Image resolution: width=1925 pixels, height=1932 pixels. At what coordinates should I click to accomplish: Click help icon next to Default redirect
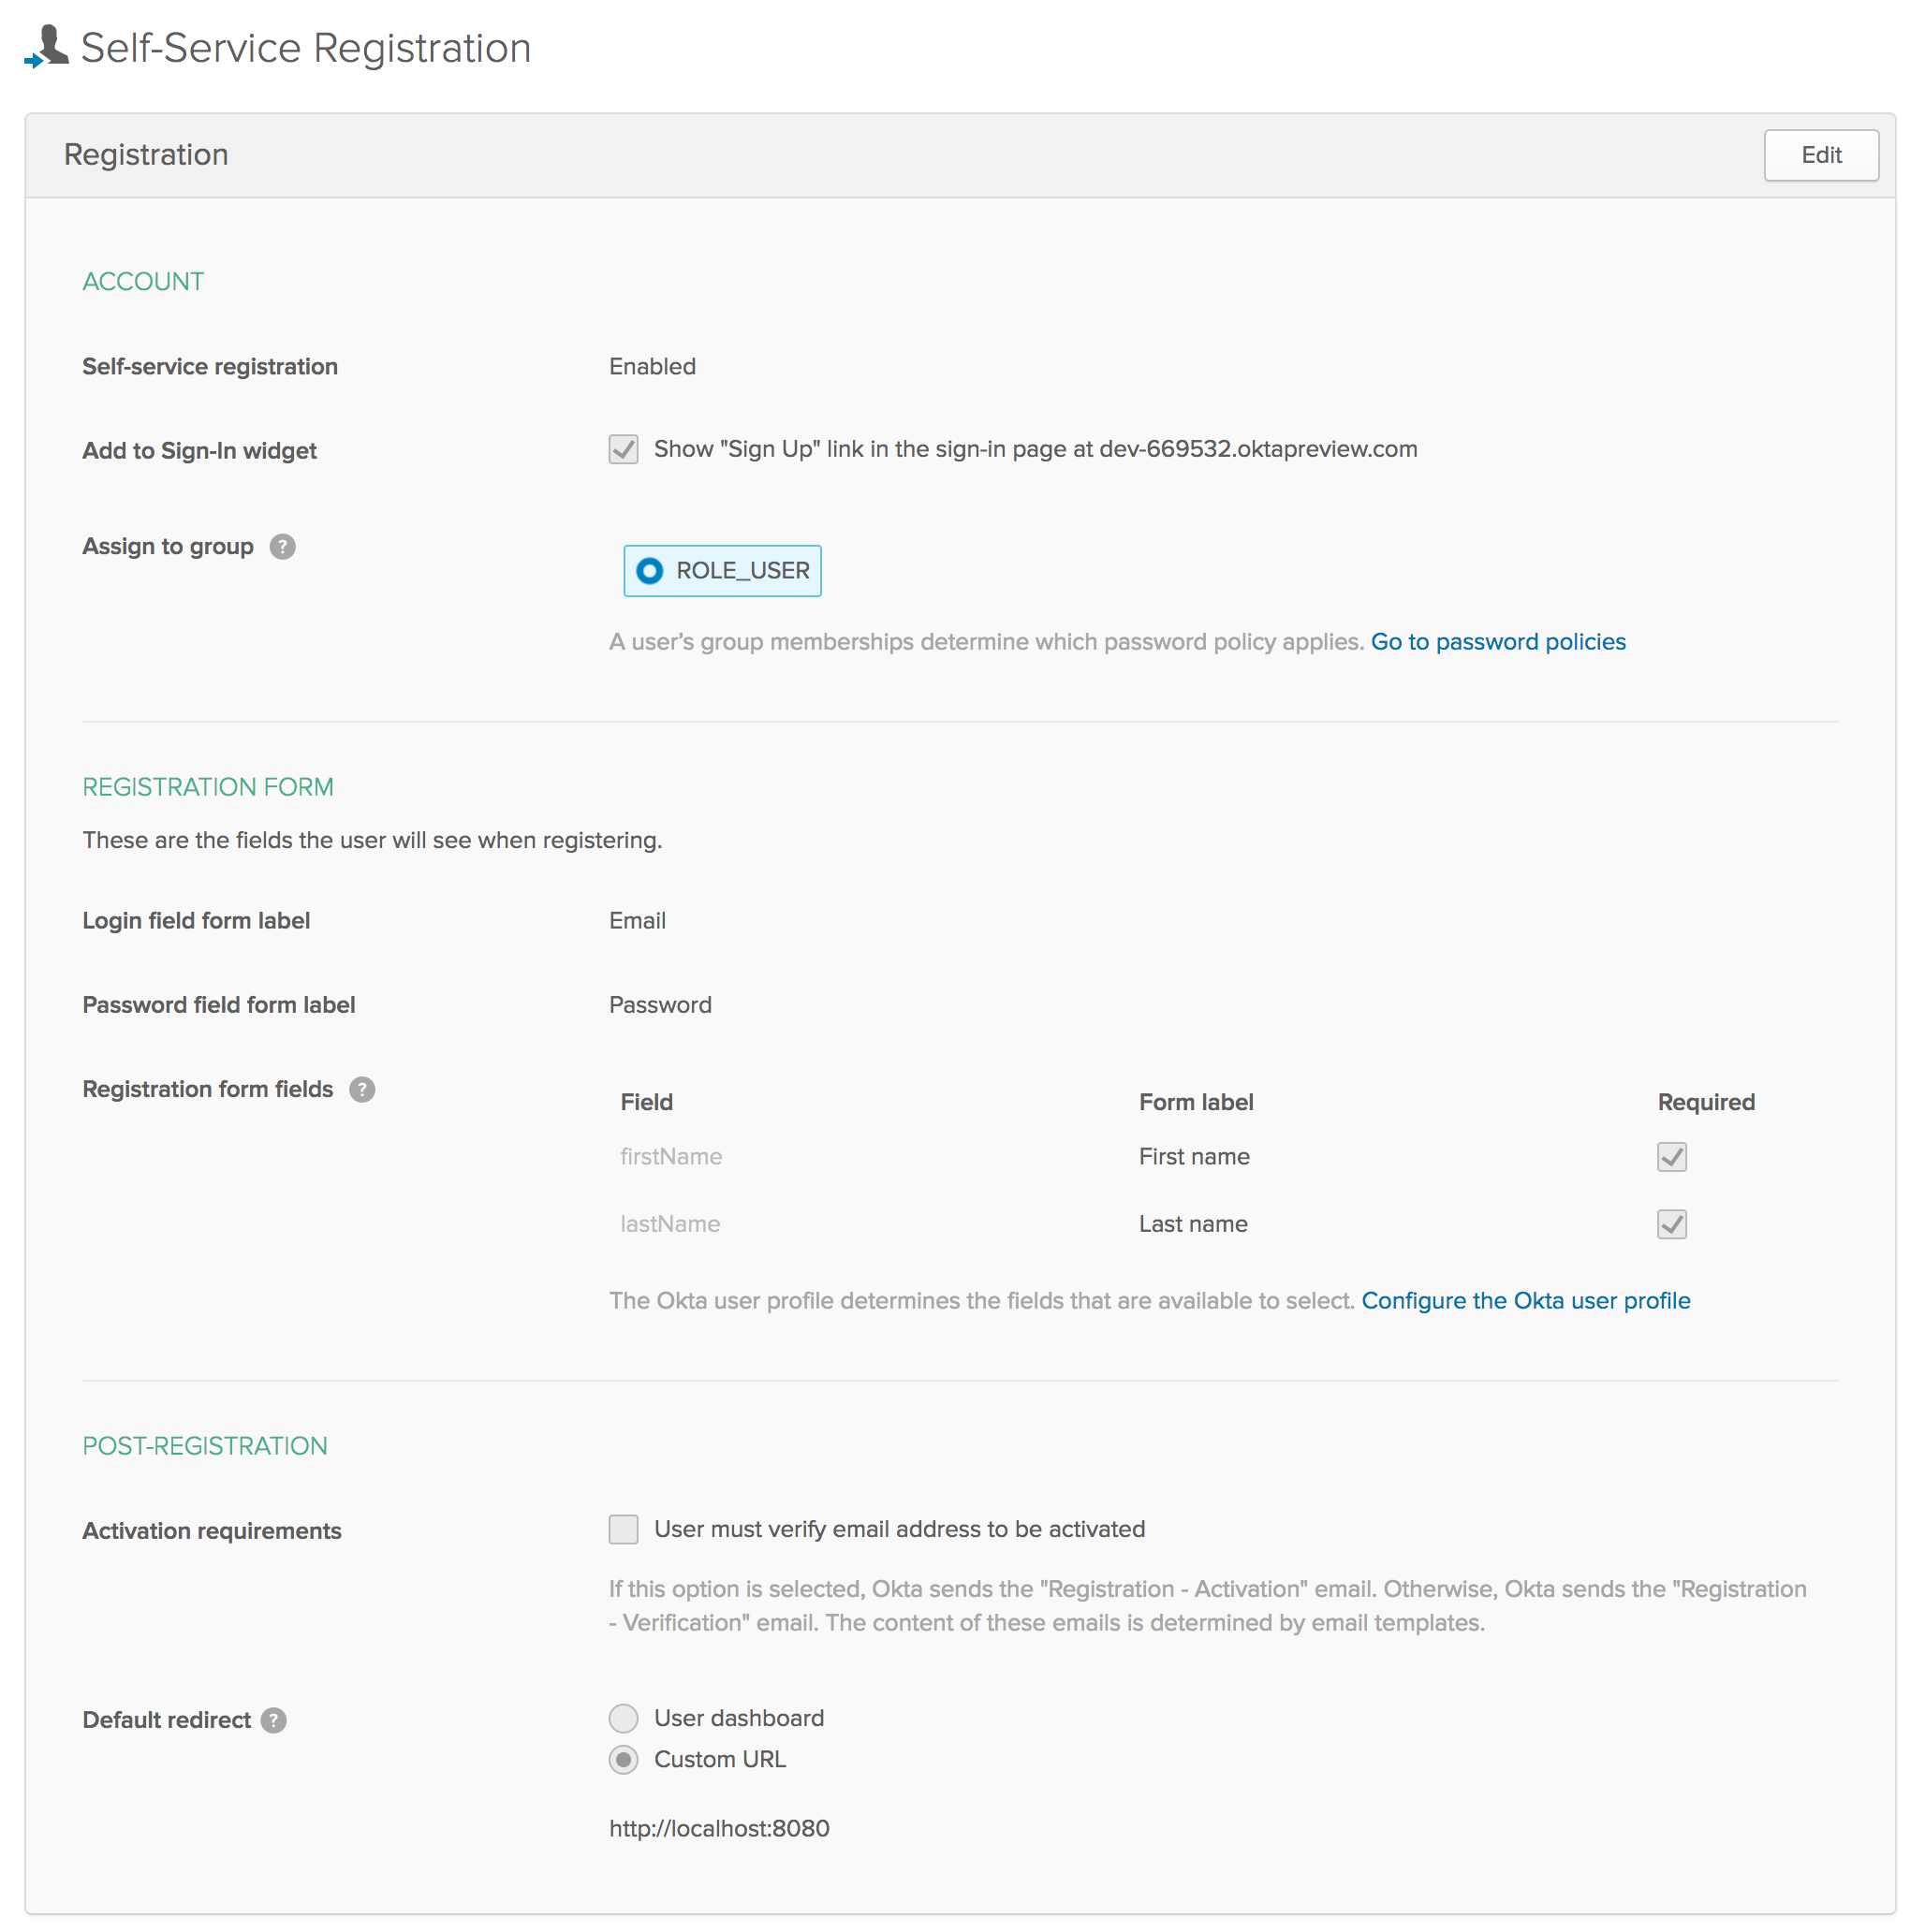pos(274,1720)
